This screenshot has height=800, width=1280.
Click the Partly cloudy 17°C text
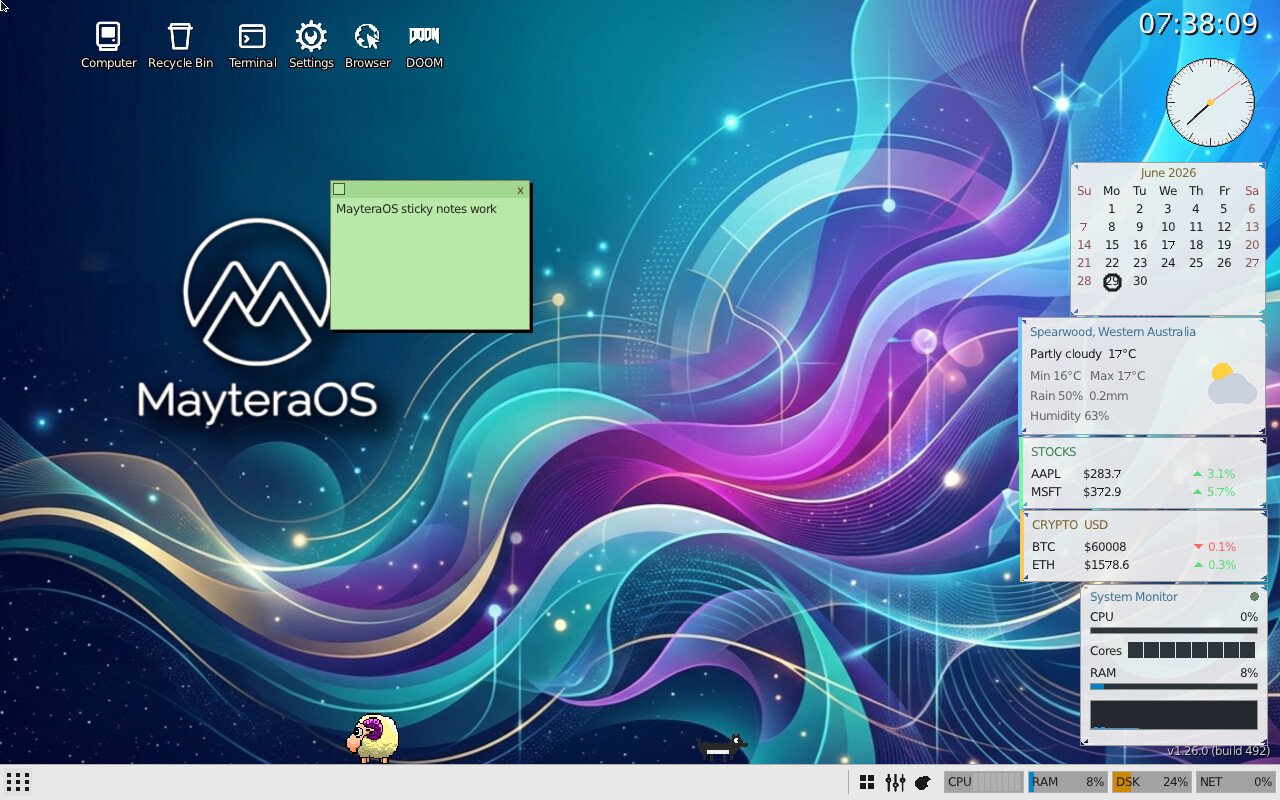pyautogui.click(x=1083, y=354)
